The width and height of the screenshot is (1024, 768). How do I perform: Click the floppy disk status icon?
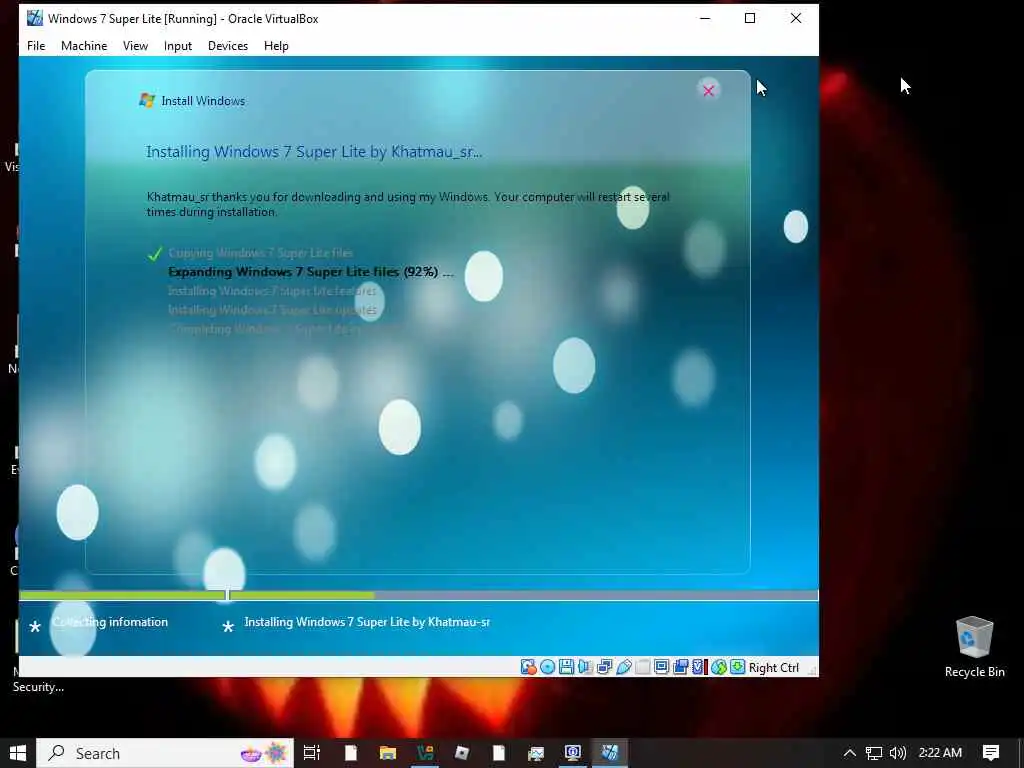coord(566,667)
